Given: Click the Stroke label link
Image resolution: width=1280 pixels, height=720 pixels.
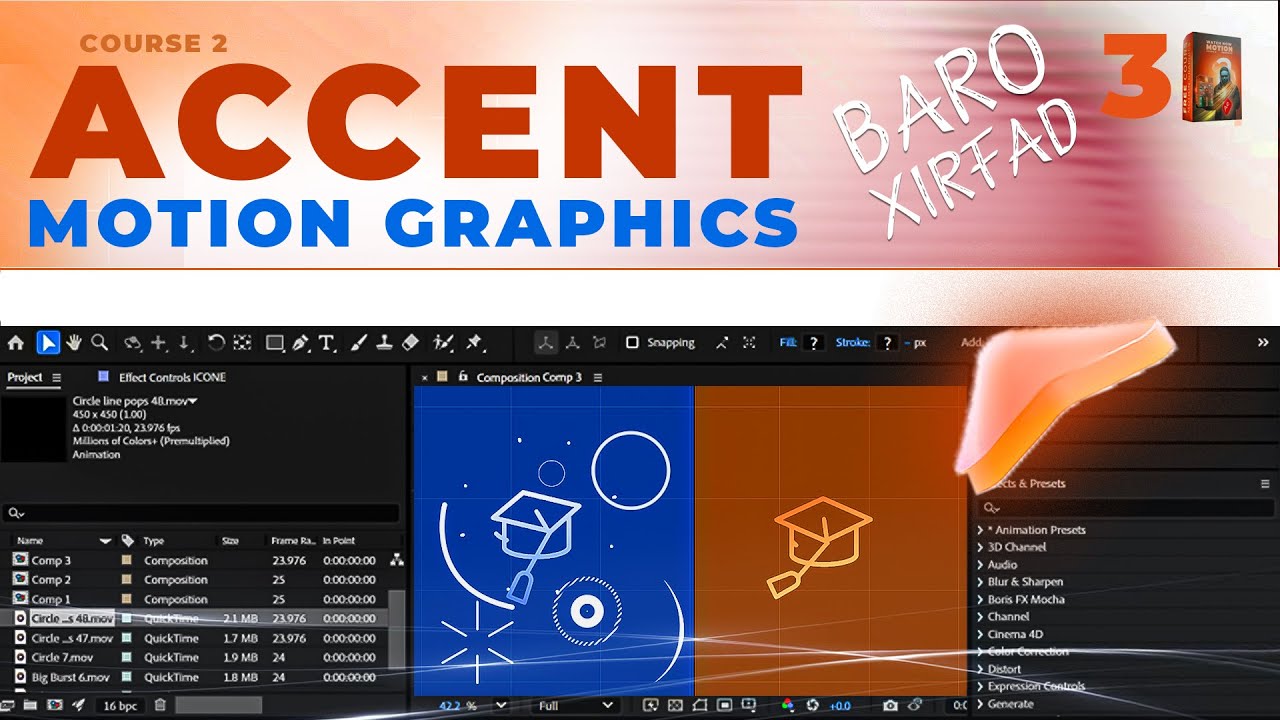Looking at the screenshot, I should 853,343.
